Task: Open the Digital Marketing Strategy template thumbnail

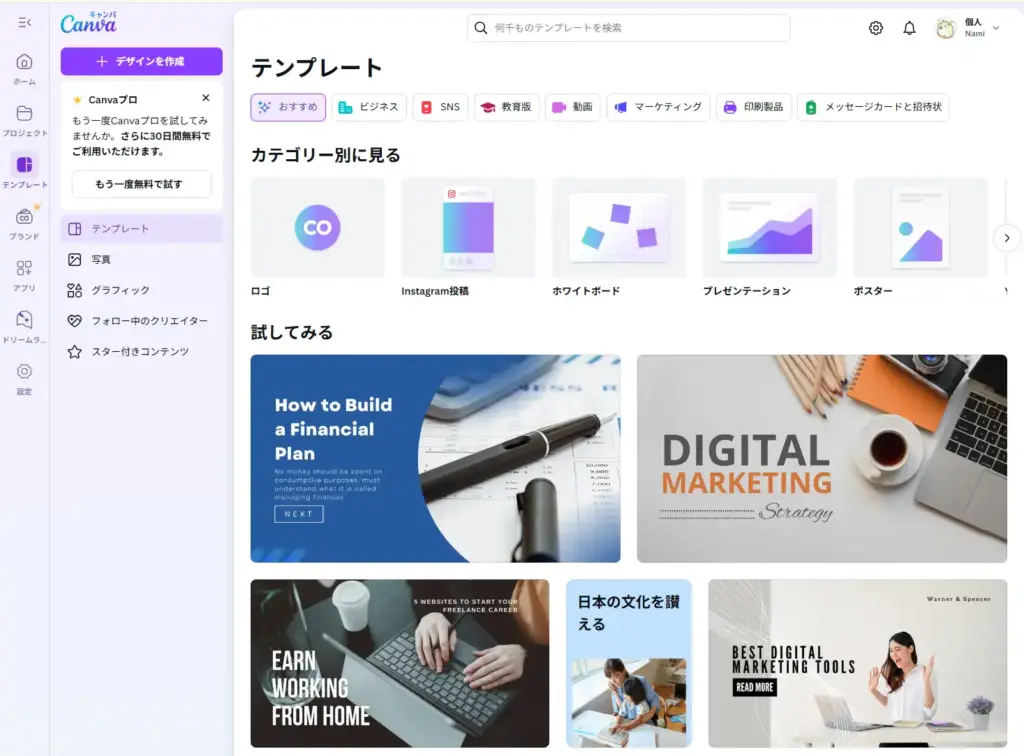Action: pos(821,458)
